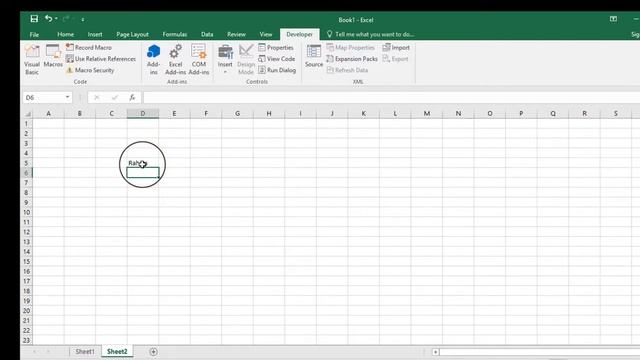Open the XML Source pane
Screen dimensions: 640x360
(313, 56)
